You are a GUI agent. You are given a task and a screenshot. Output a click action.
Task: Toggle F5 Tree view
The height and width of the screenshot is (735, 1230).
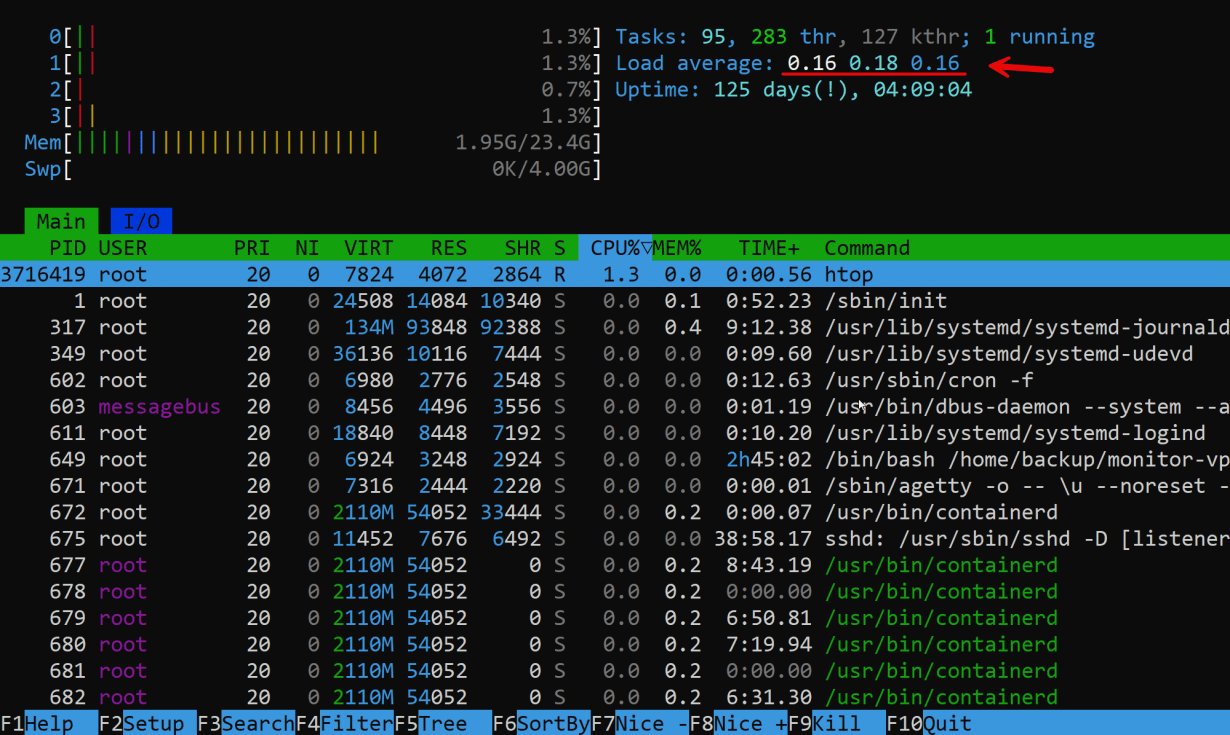(x=443, y=723)
